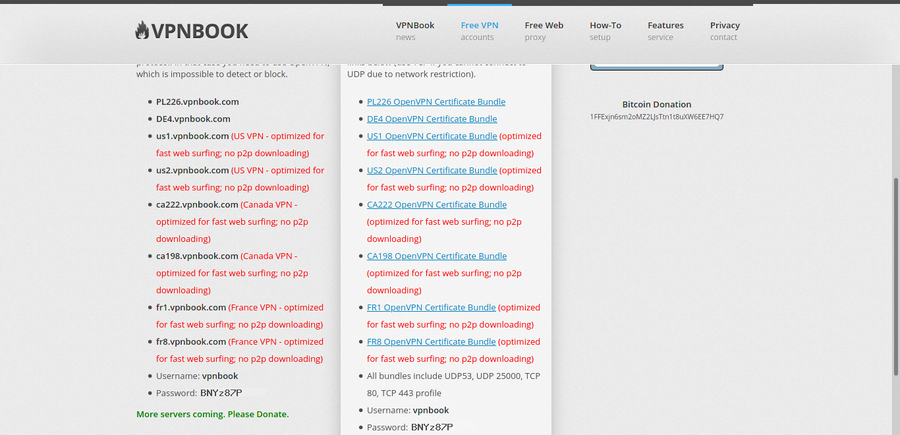Select DE4.vpnbook.com server text
900x435 pixels.
pos(193,119)
